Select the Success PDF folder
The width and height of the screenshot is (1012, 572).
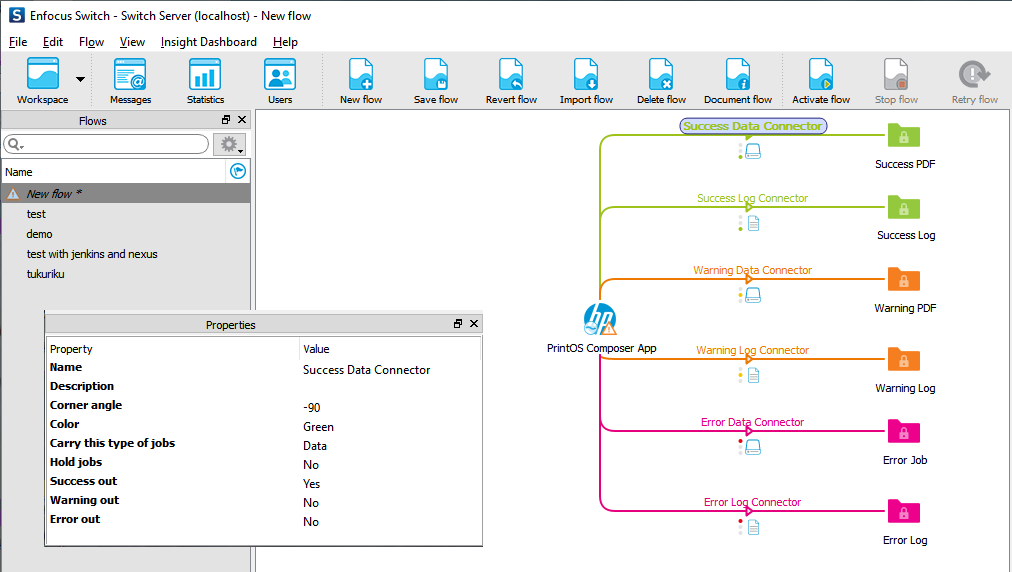pyautogui.click(x=904, y=136)
